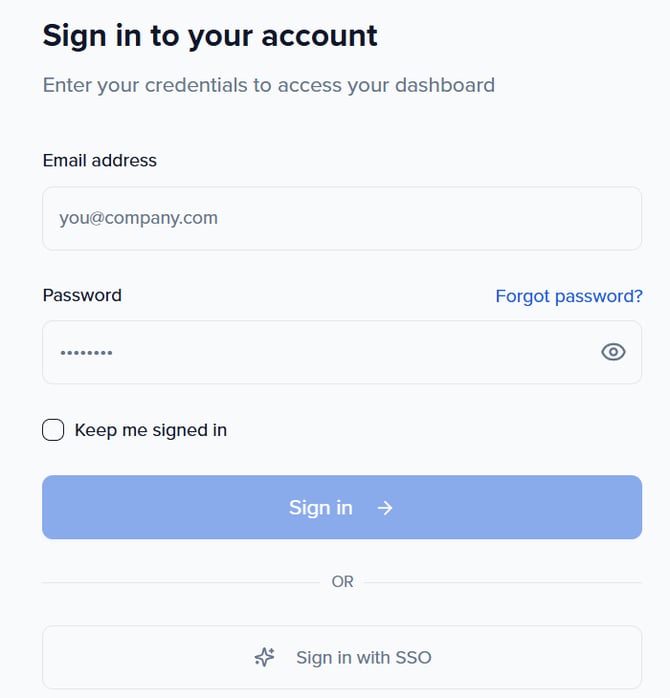Choose Sign in with SSO button

(342, 657)
